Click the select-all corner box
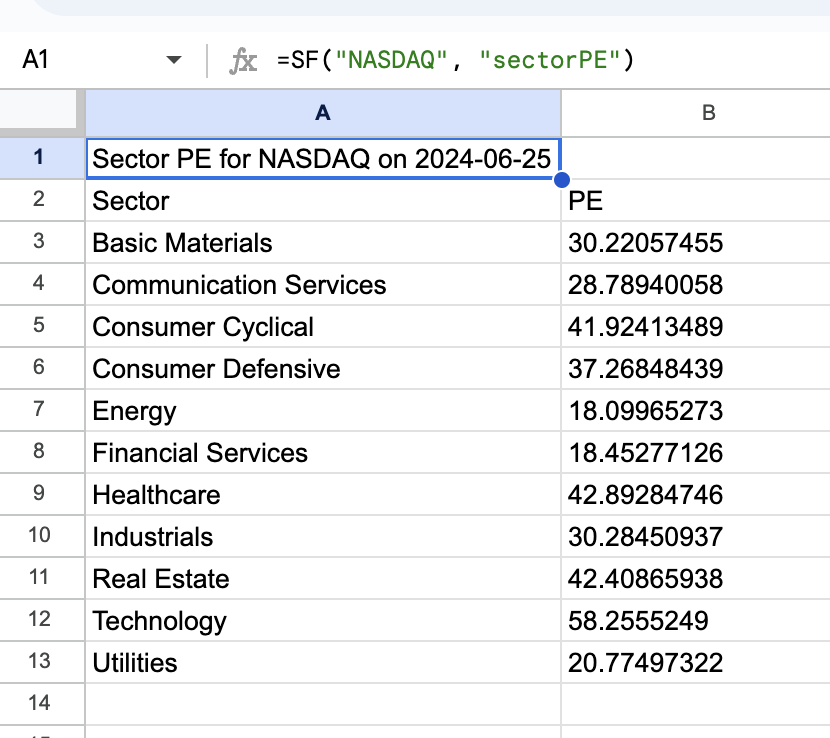The width and height of the screenshot is (830, 738). pyautogui.click(x=40, y=111)
